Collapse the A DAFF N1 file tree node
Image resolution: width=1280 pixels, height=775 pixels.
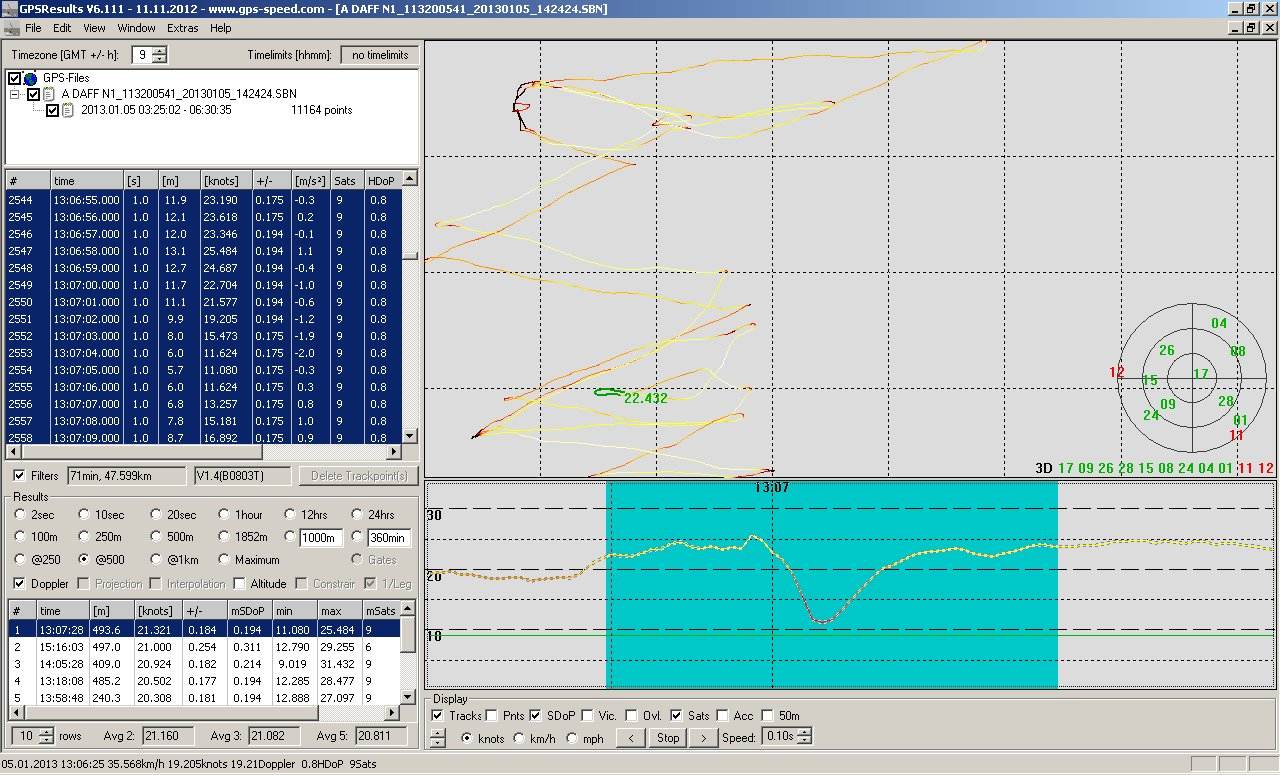click(15, 94)
